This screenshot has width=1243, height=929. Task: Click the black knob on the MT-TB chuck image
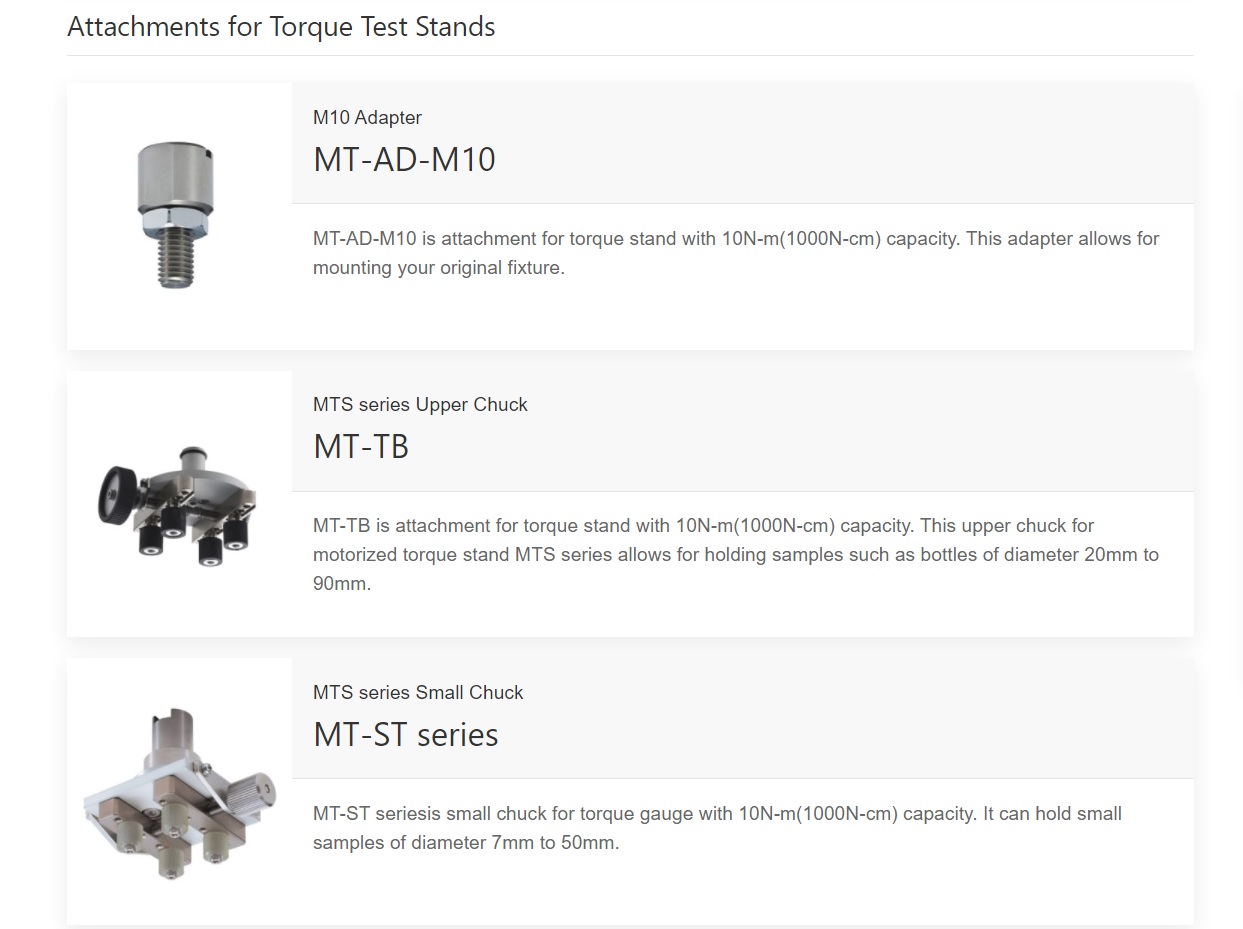point(118,492)
